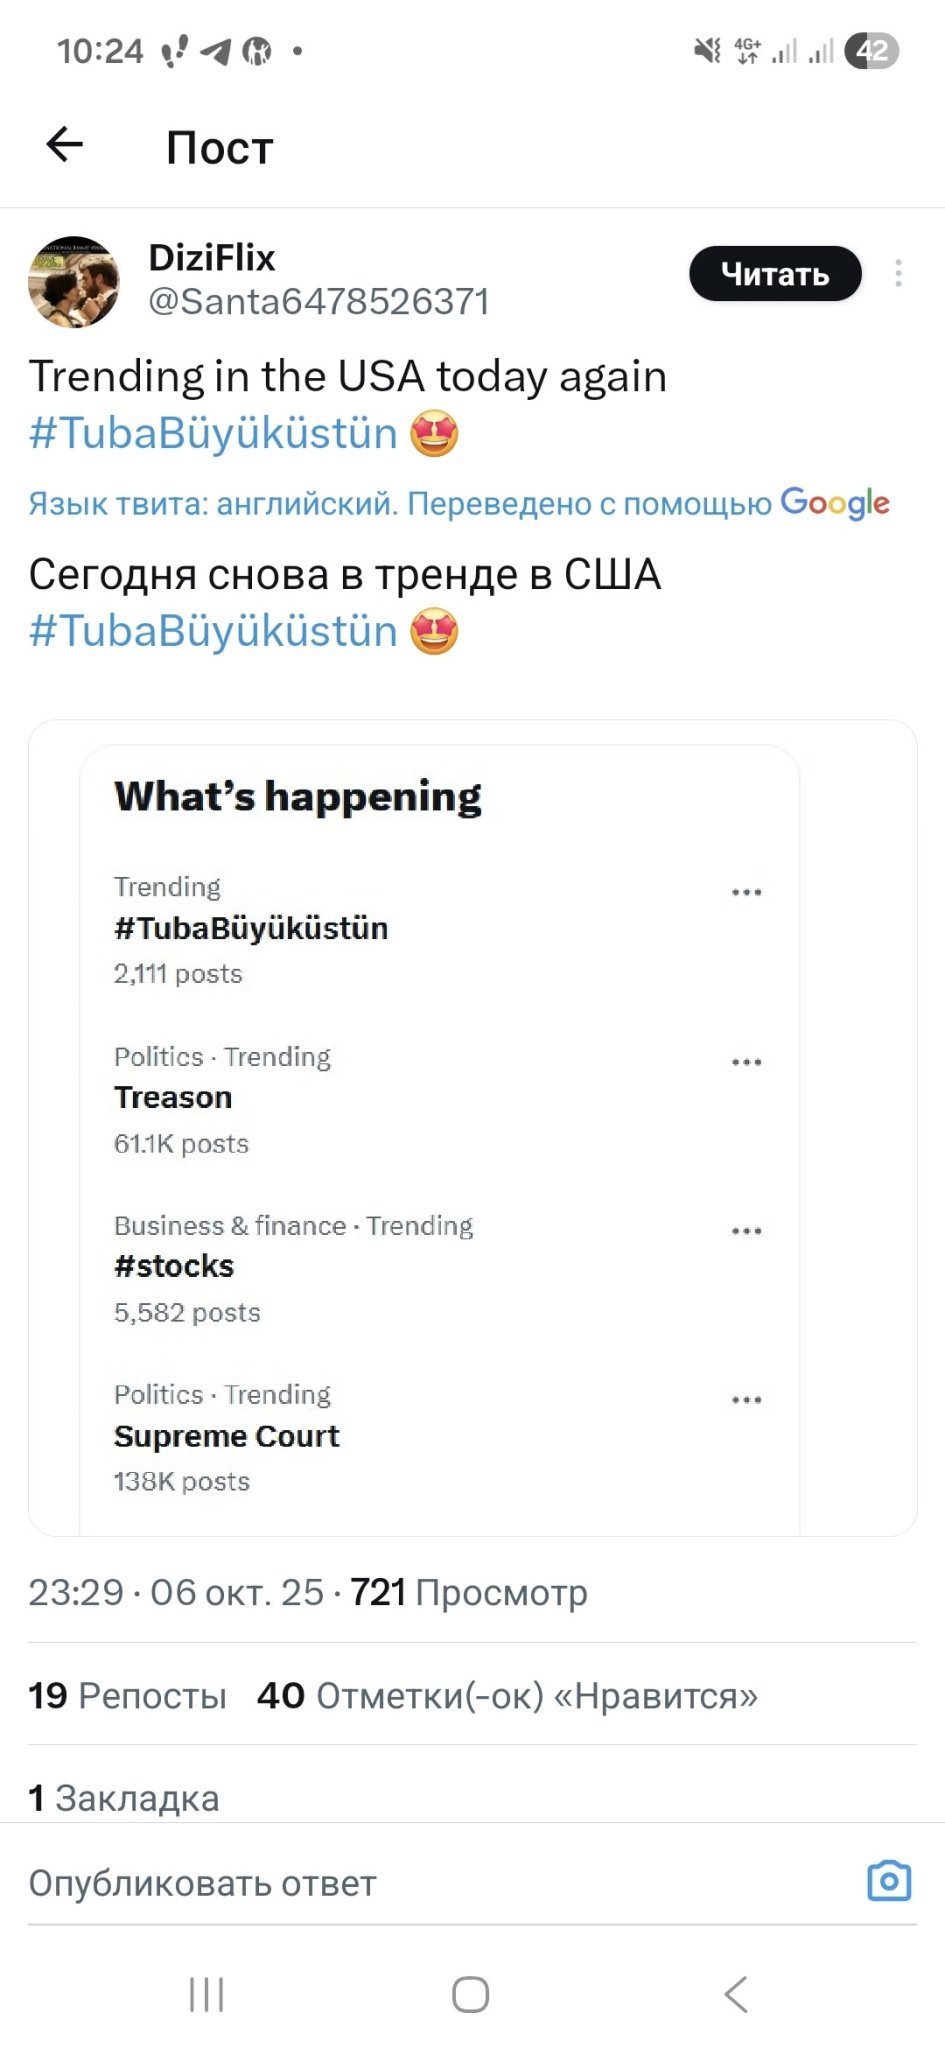
Task: Open more options for #stocks trend
Action: tap(746, 1231)
